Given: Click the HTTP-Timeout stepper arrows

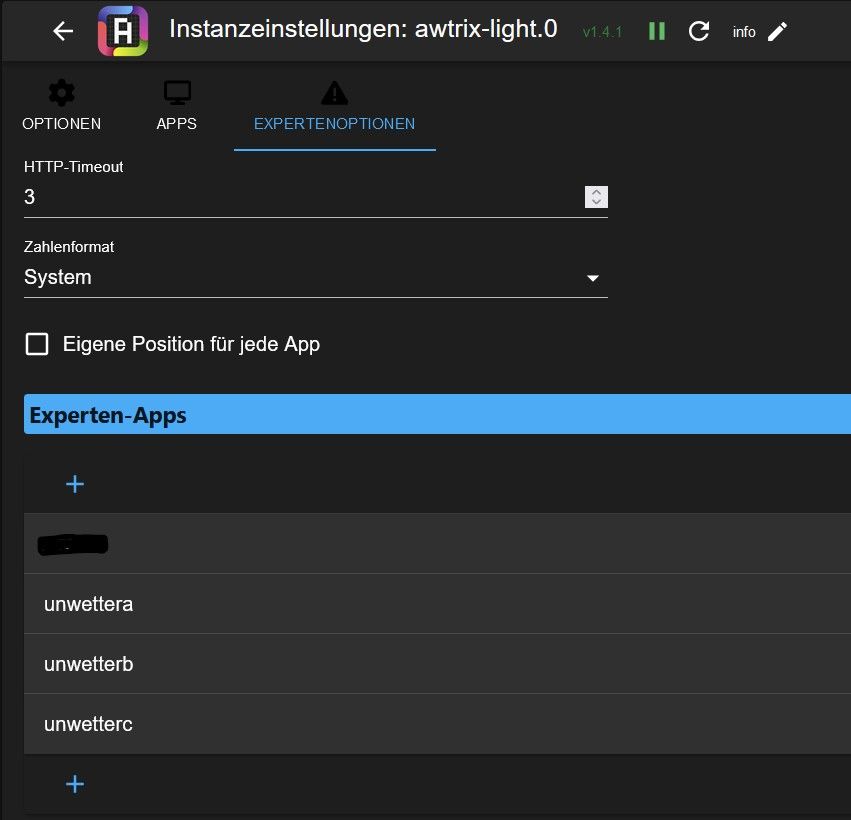Looking at the screenshot, I should pos(596,197).
